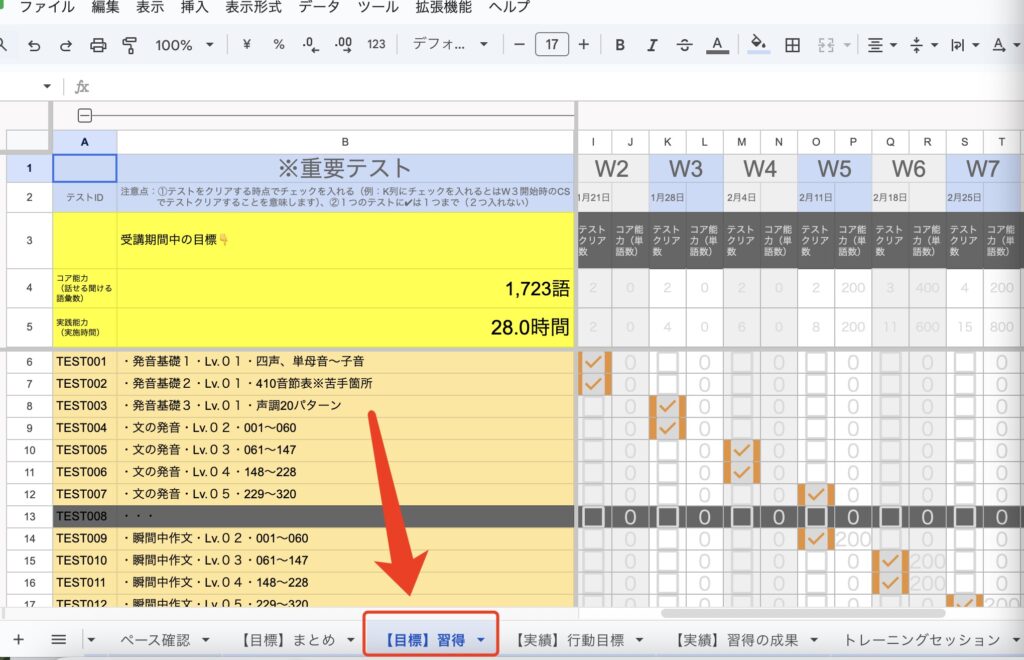This screenshot has width=1024, height=660.
Task: Toggle bold formatting
Action: click(620, 45)
